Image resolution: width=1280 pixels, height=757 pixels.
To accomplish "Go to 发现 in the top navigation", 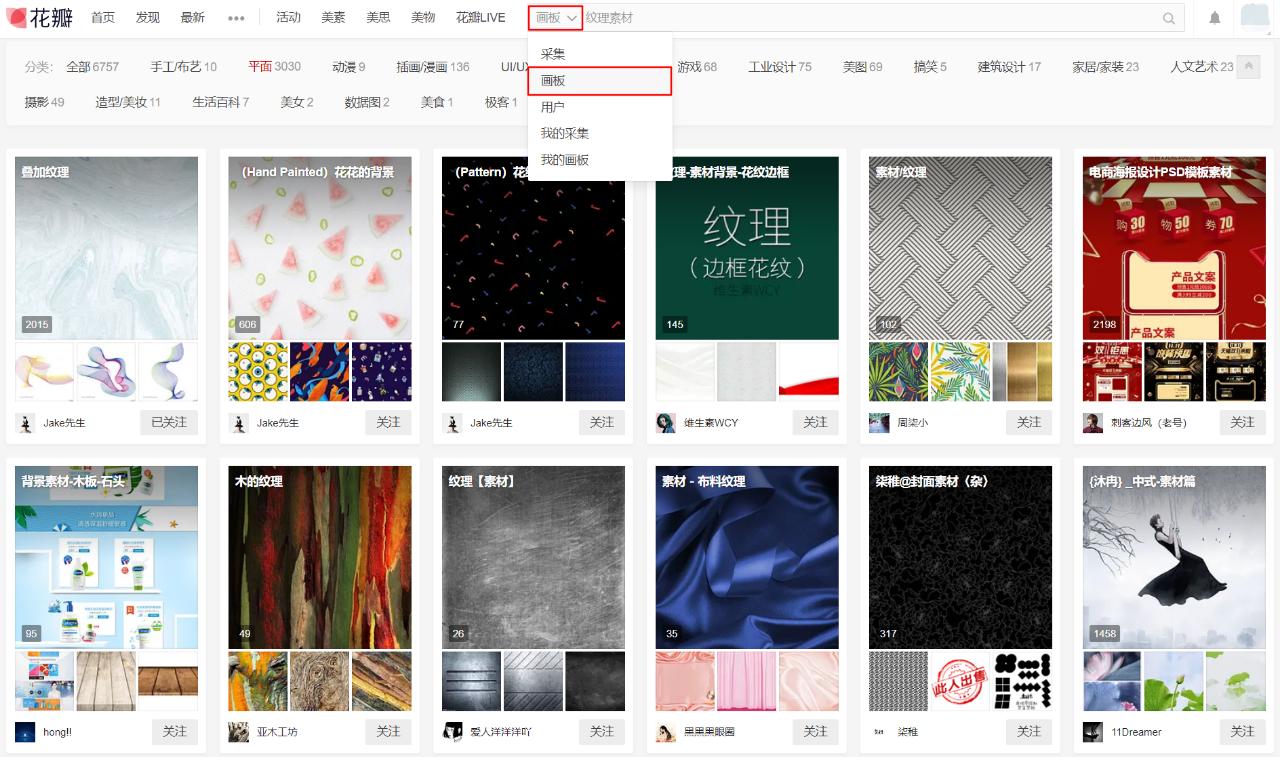I will point(147,17).
